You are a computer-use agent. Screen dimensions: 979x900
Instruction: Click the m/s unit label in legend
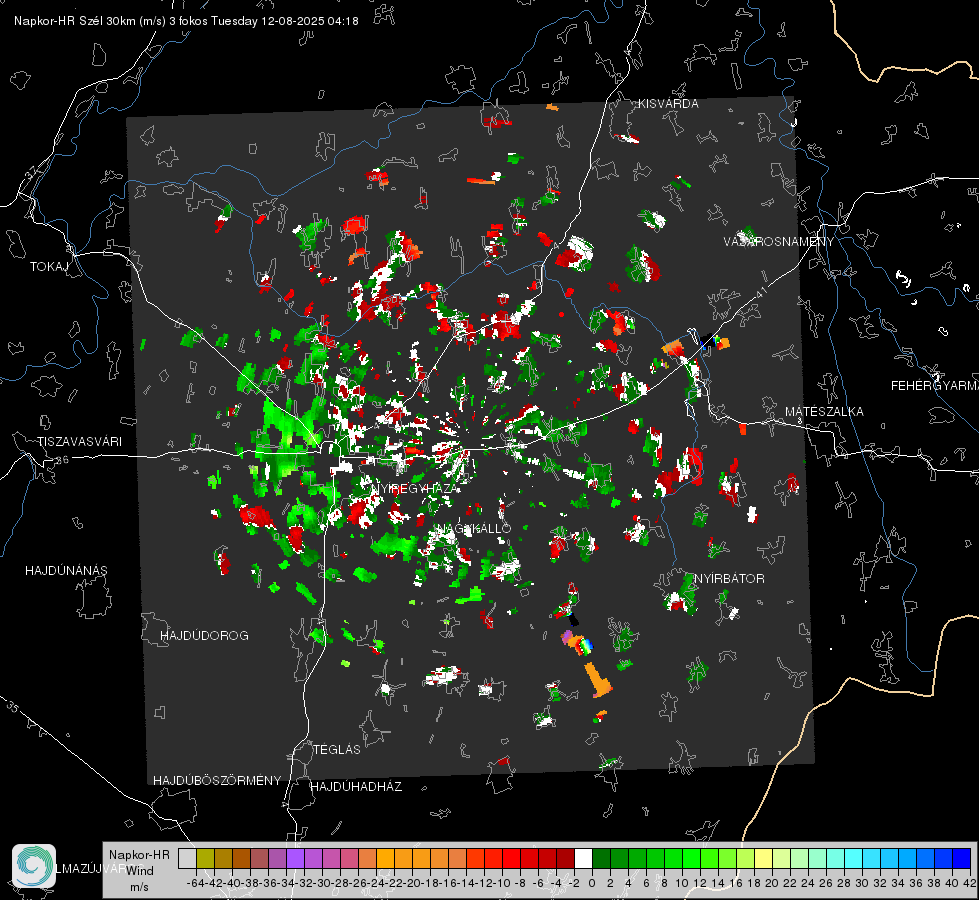139,887
